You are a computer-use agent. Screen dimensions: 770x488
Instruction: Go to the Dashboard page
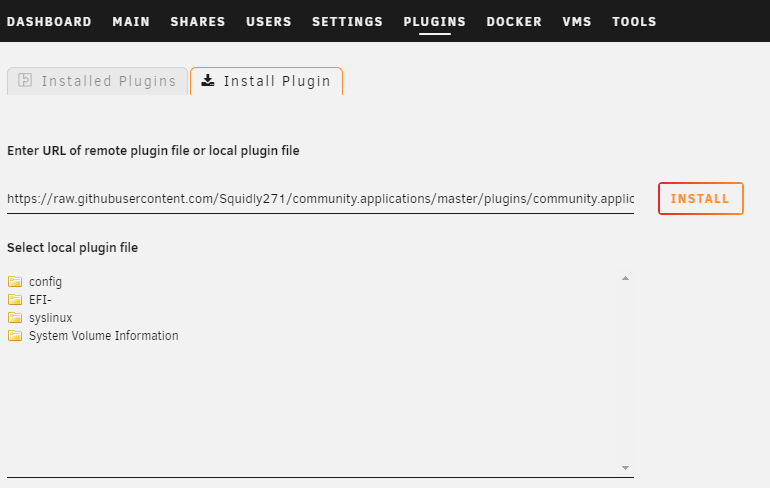(x=49, y=22)
